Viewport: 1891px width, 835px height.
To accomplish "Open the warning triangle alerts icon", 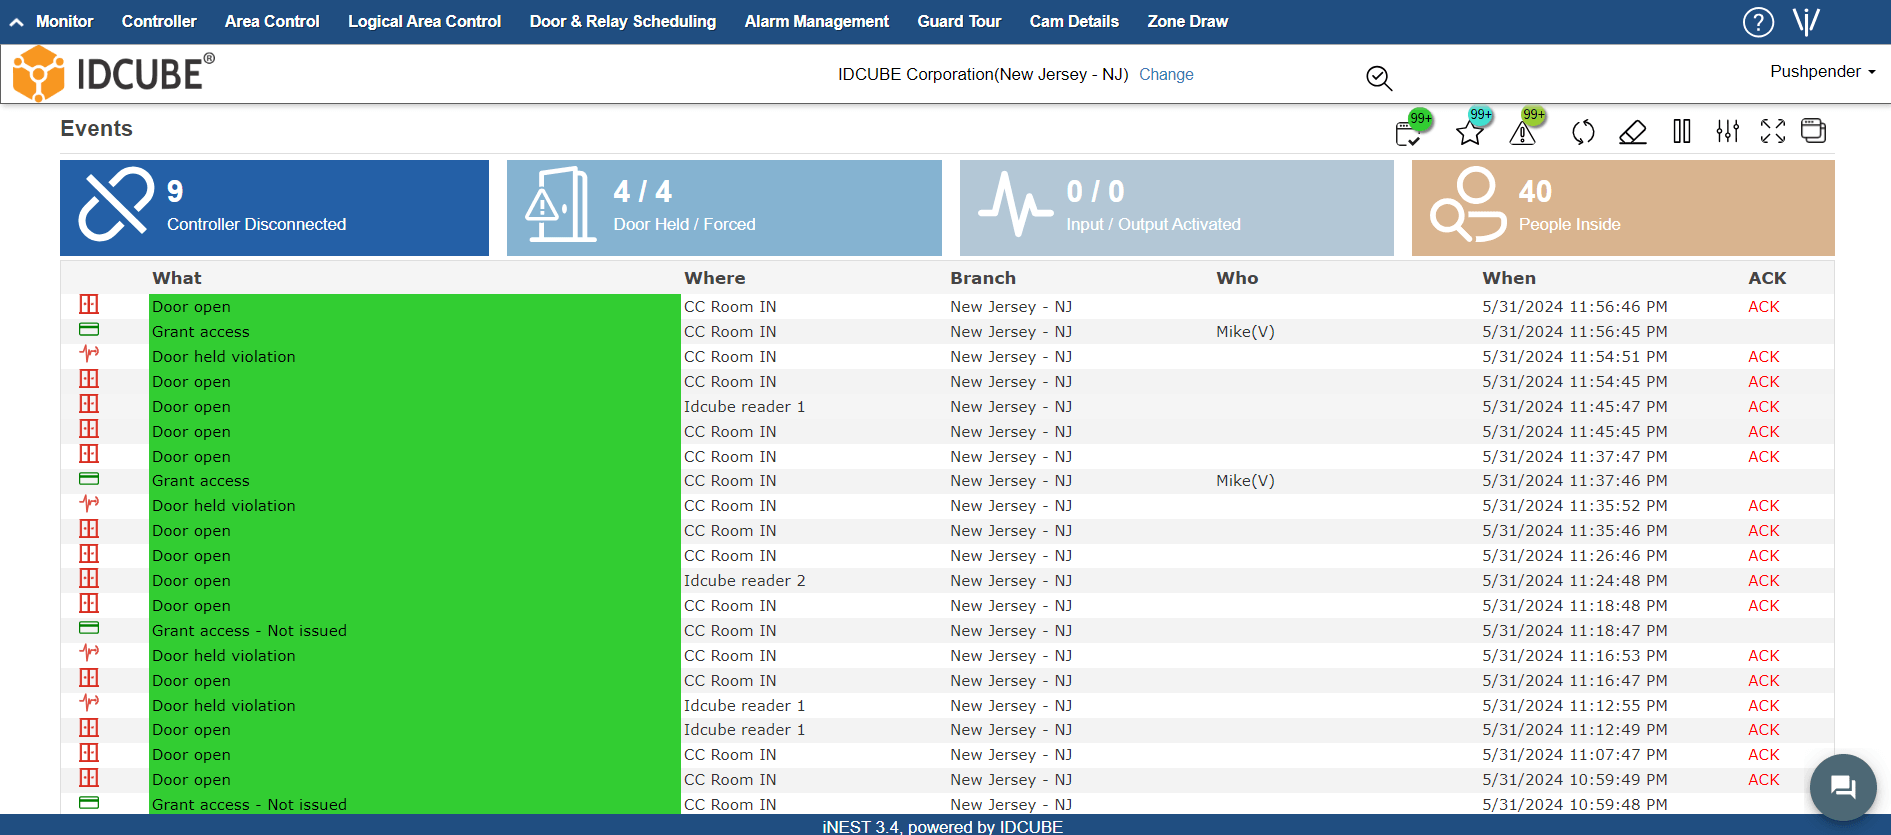I will 1522,133.
